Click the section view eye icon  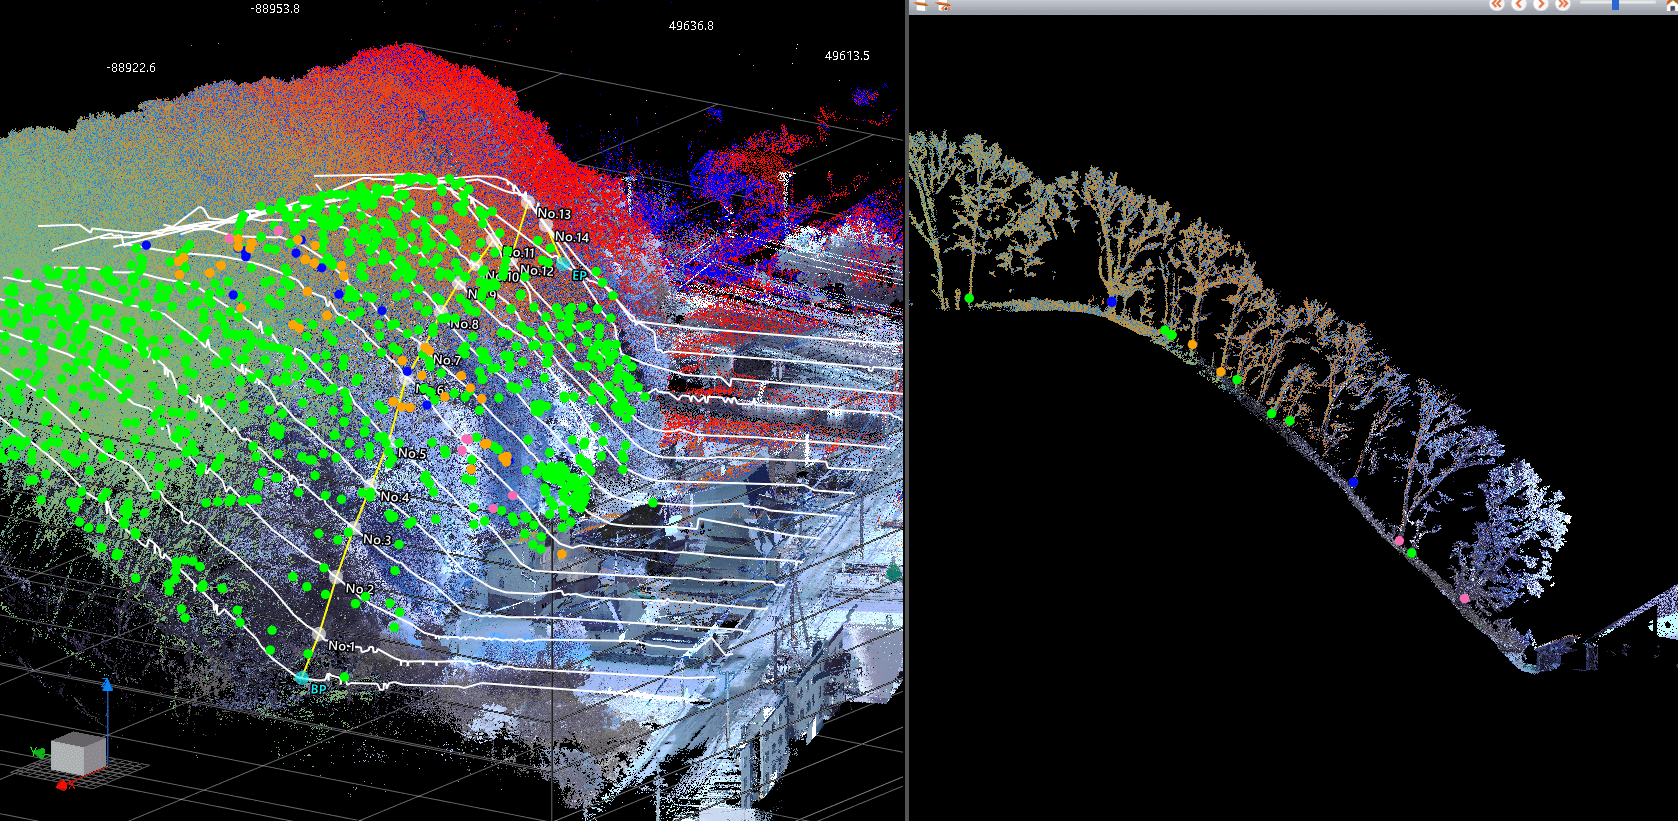[x=942, y=5]
